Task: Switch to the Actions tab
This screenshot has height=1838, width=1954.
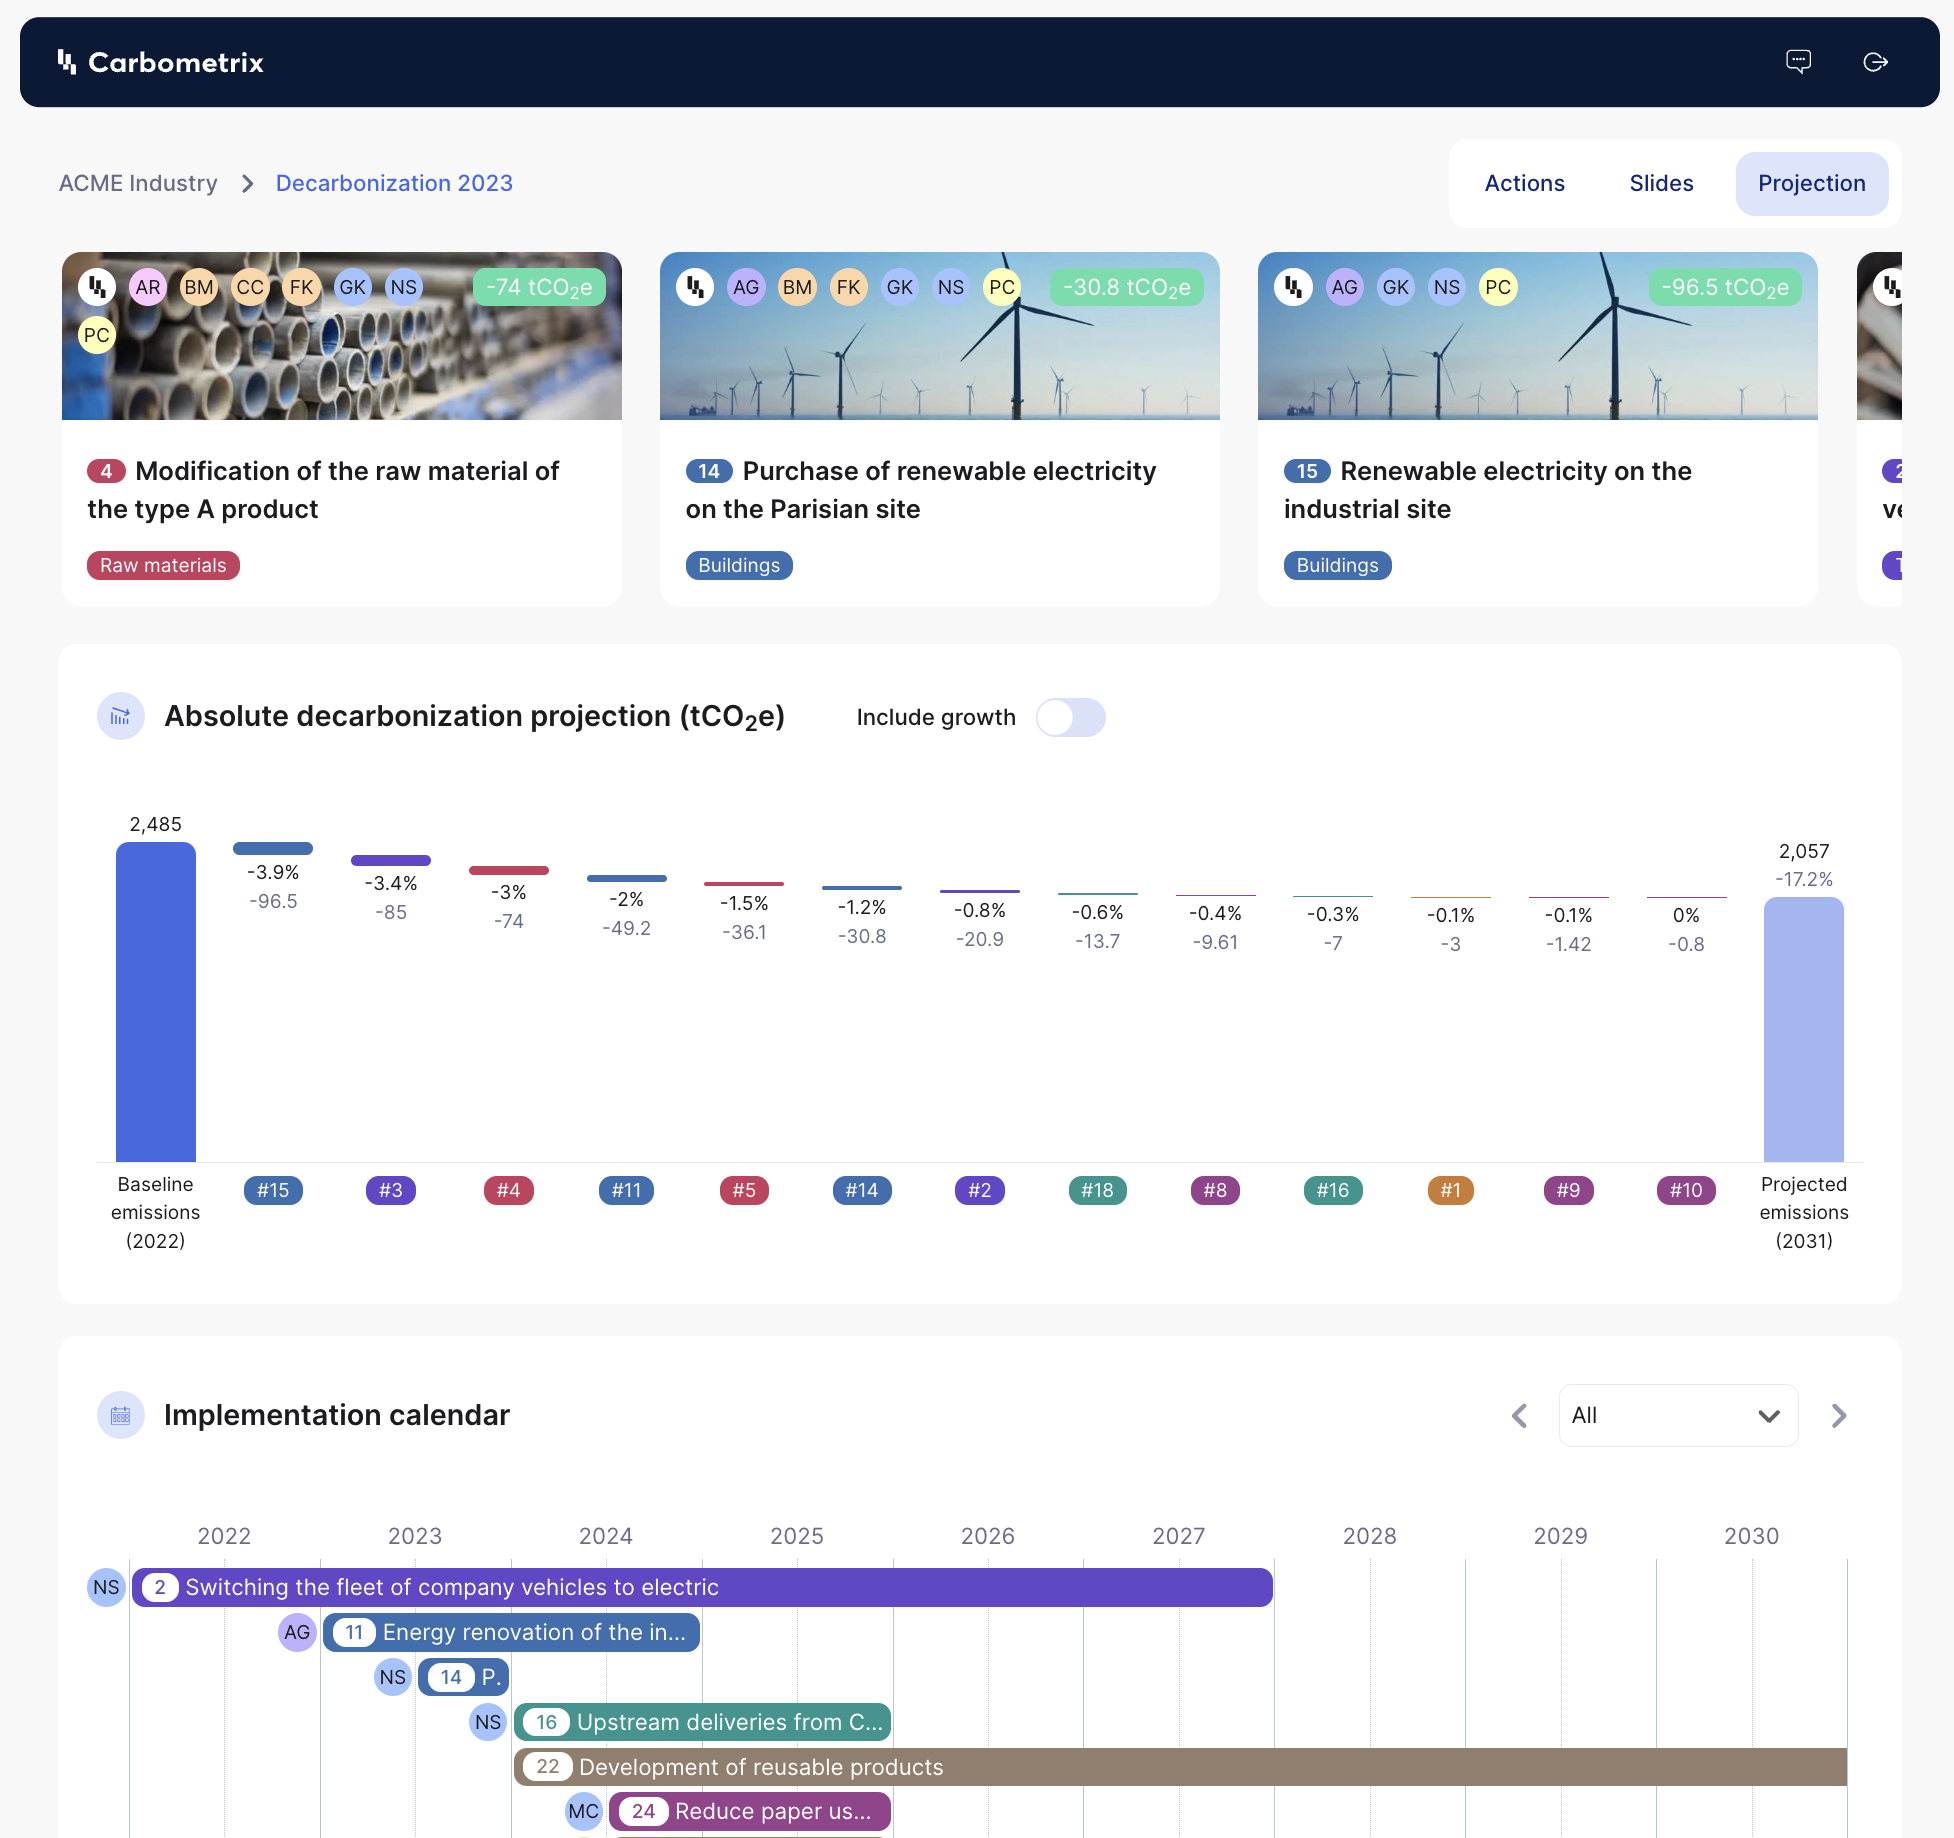Action: 1524,183
